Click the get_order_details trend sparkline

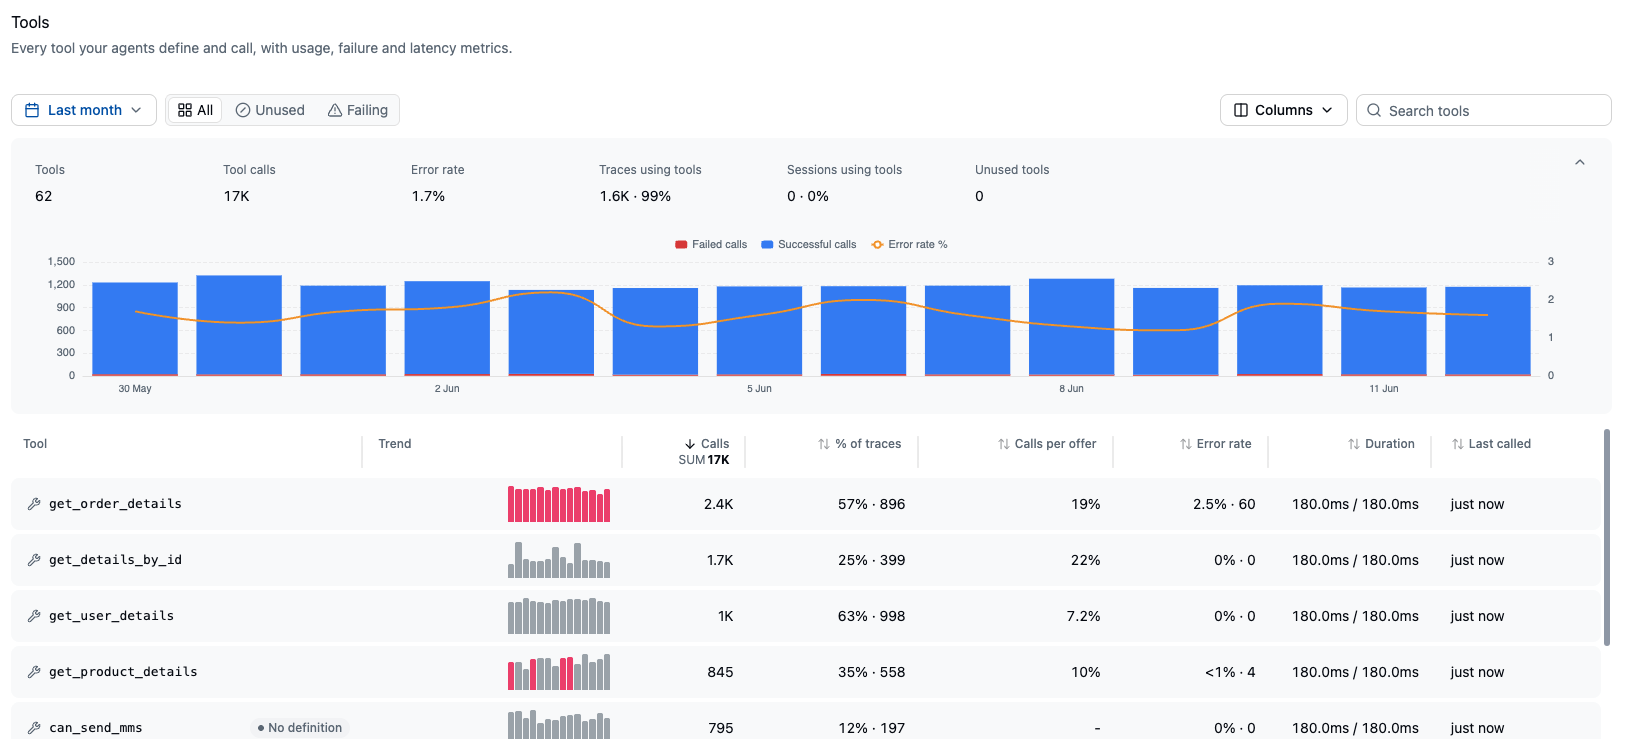pos(559,504)
